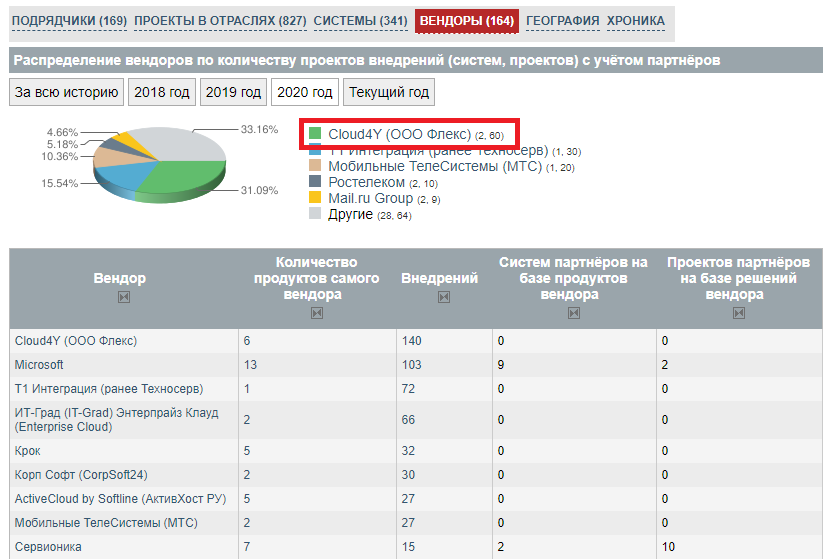Click 32 implementations value for Крок
The height and width of the screenshot is (559, 835).
click(x=408, y=450)
